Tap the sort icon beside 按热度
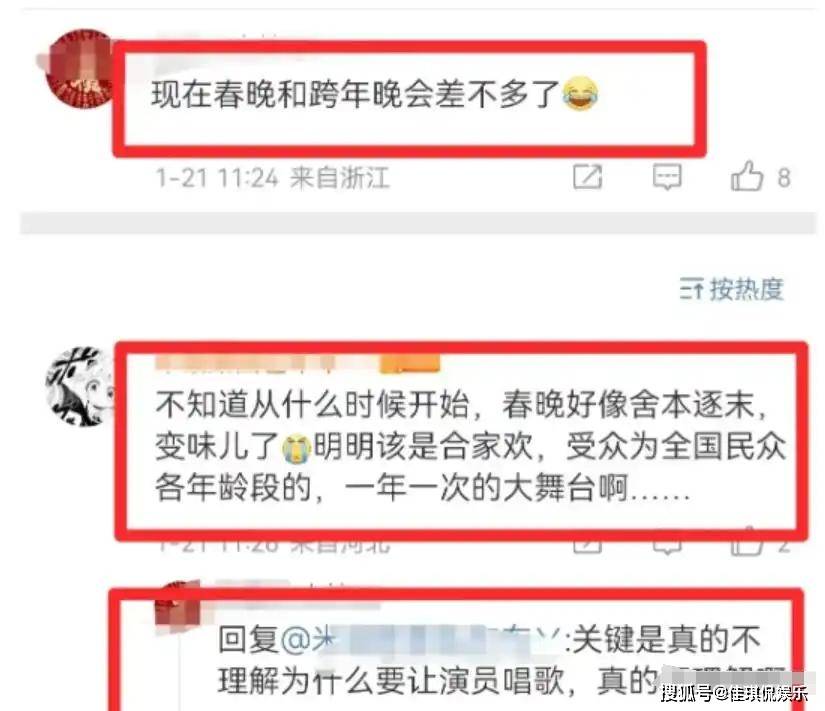 point(691,288)
